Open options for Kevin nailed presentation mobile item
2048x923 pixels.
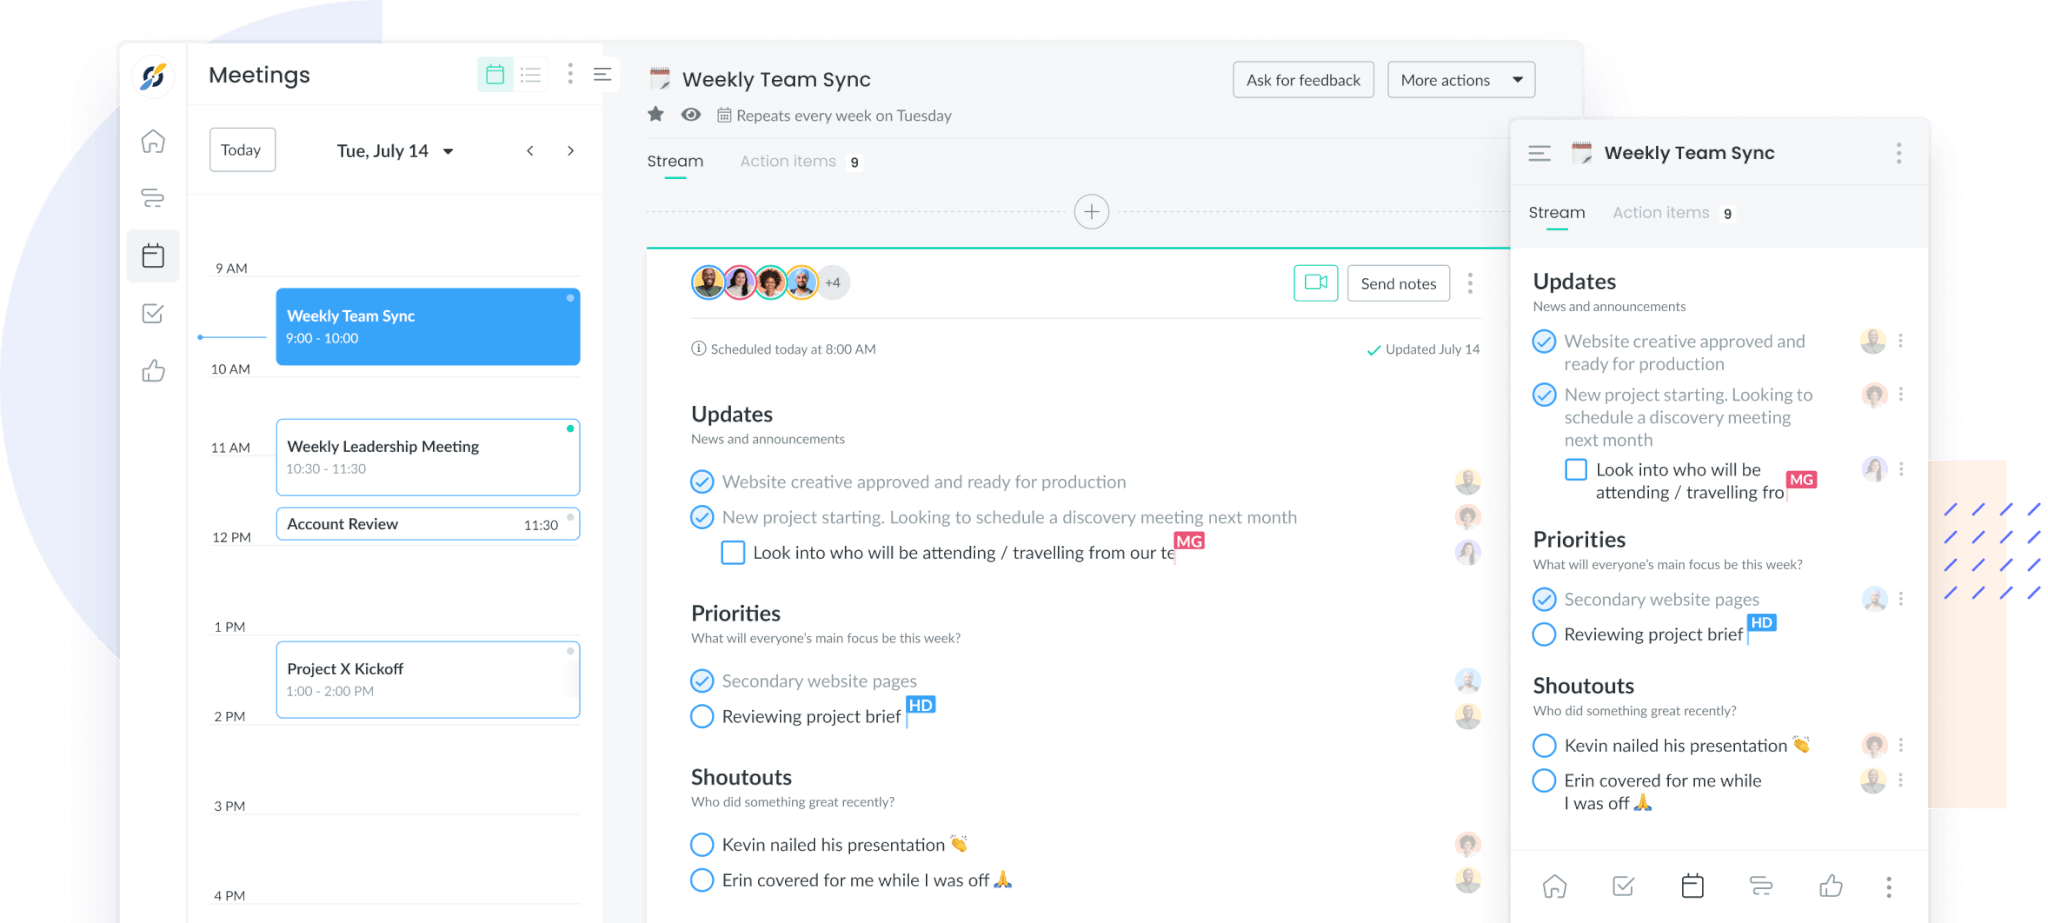pyautogui.click(x=1900, y=745)
